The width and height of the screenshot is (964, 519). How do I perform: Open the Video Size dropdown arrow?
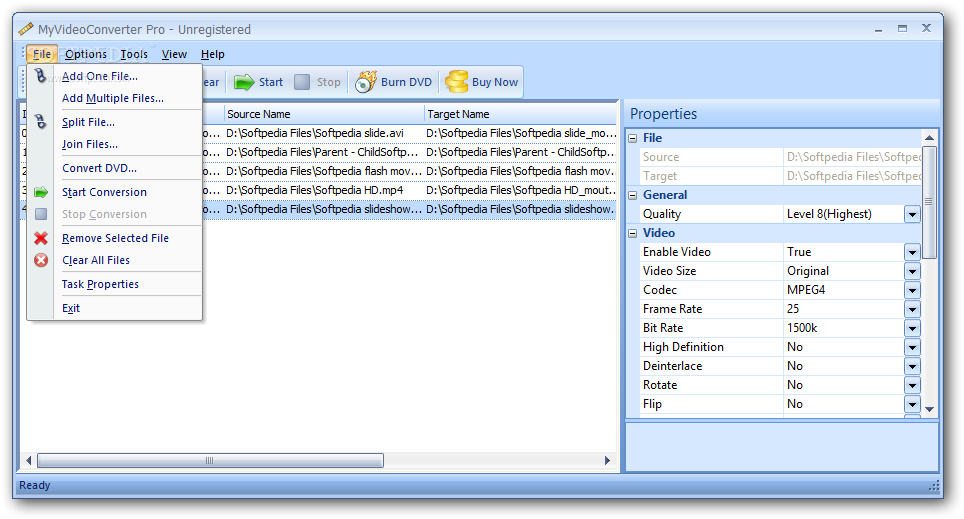tap(912, 272)
